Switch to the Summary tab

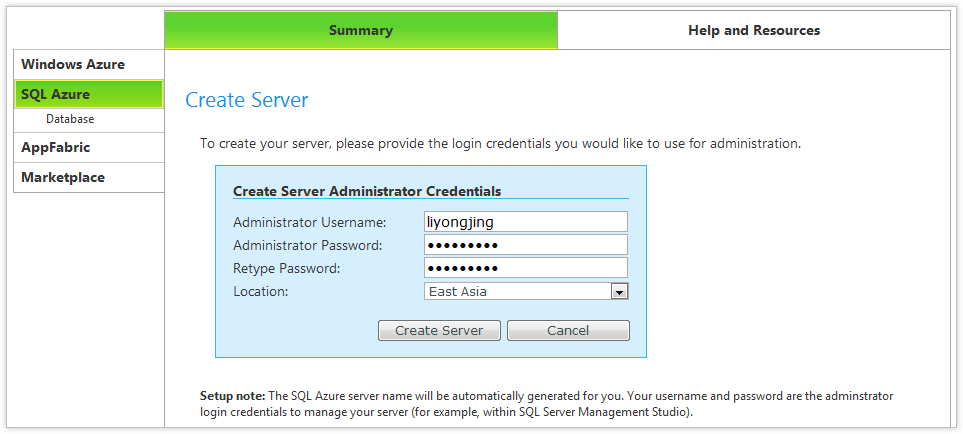(x=360, y=31)
